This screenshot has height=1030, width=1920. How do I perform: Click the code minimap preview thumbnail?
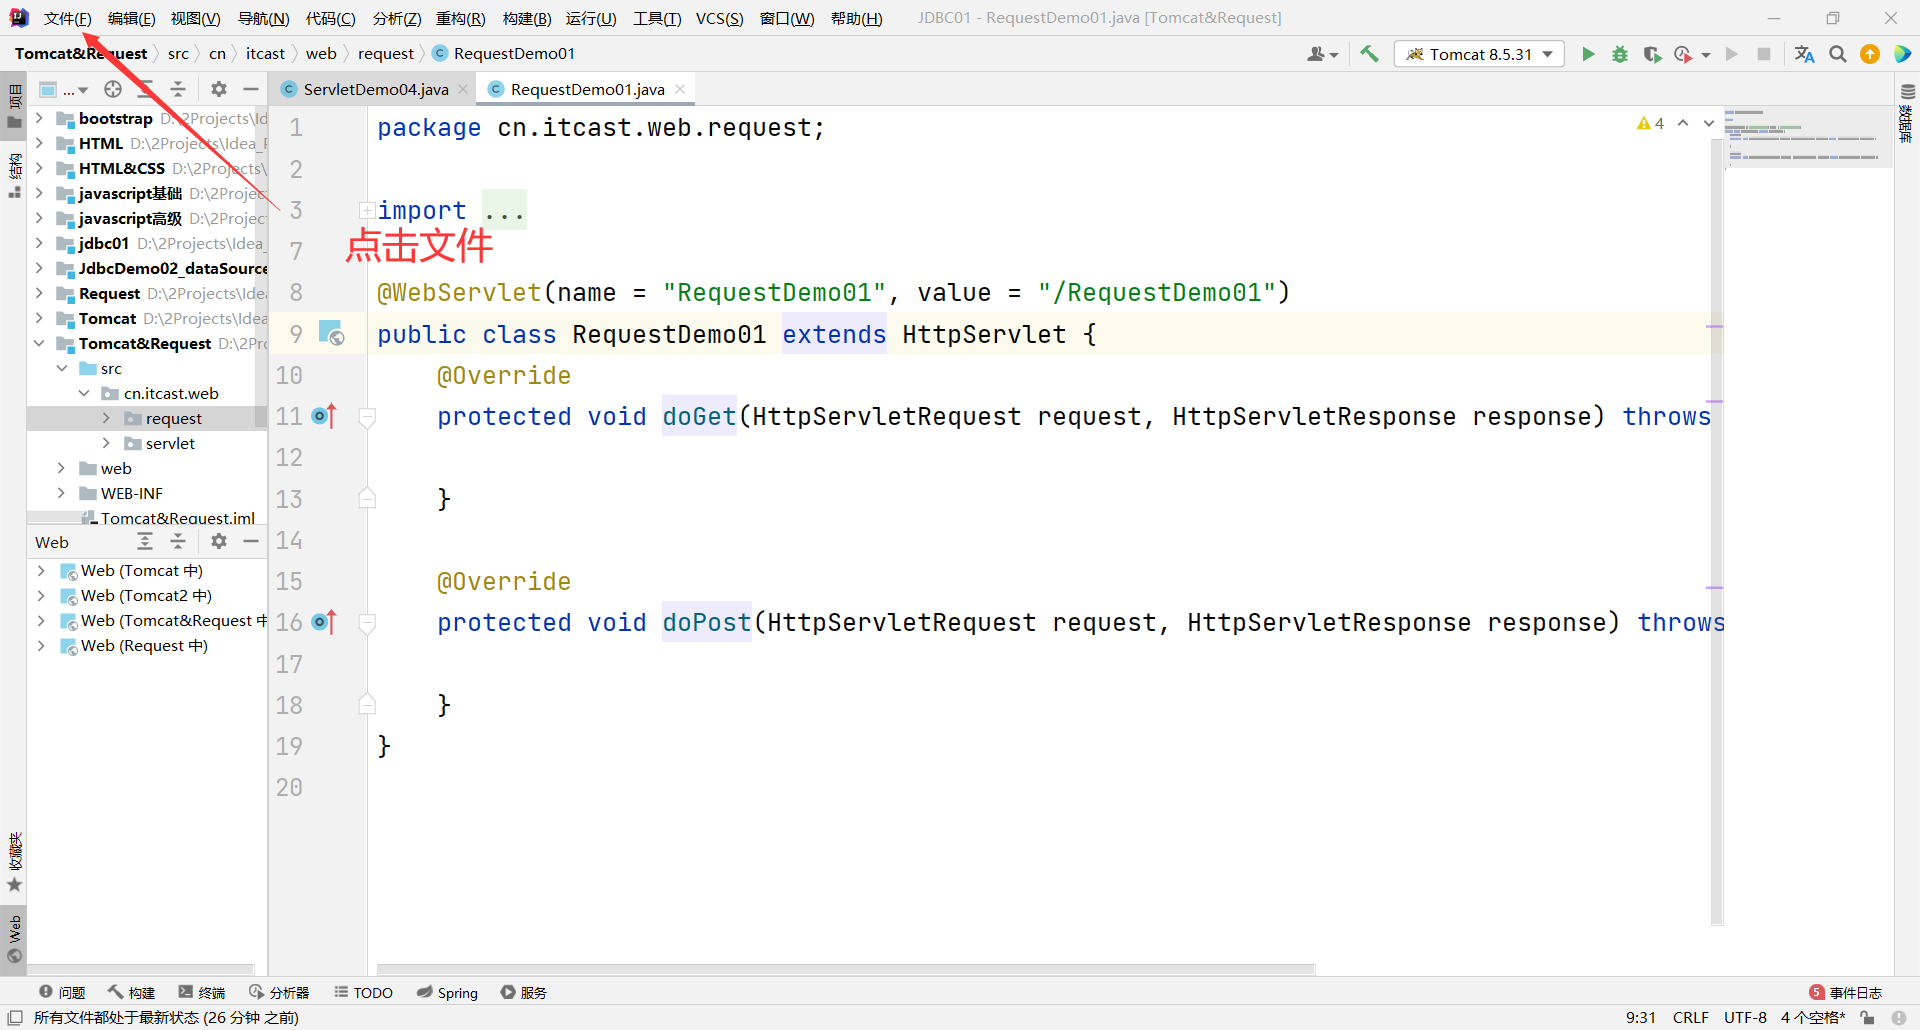coord(1808,136)
